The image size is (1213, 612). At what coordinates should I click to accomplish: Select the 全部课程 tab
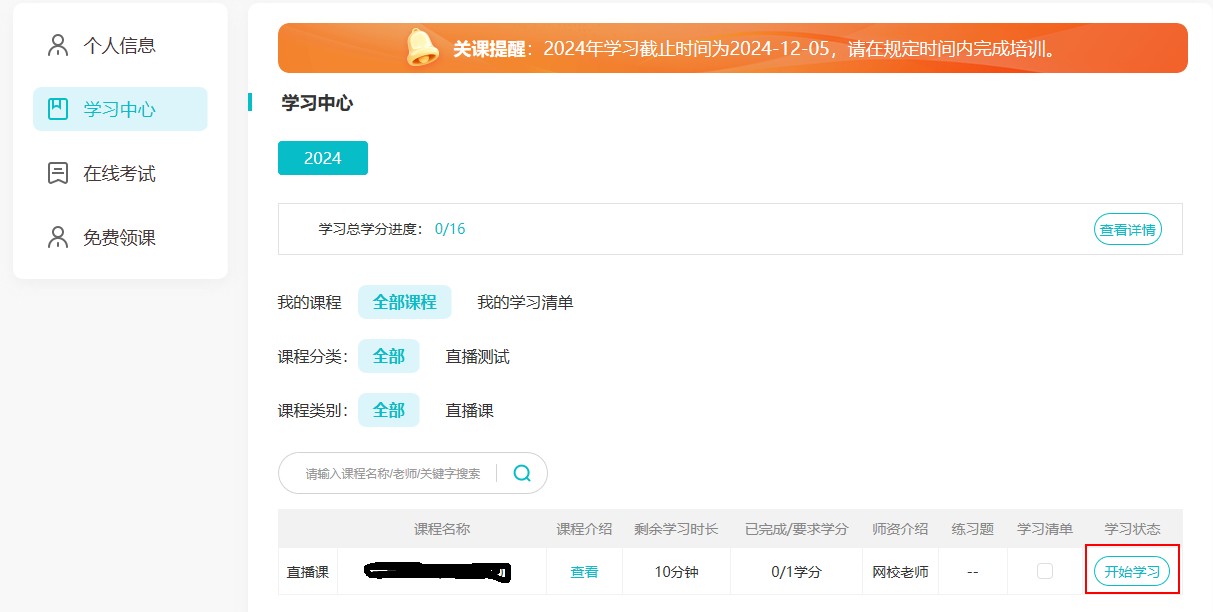pos(404,301)
